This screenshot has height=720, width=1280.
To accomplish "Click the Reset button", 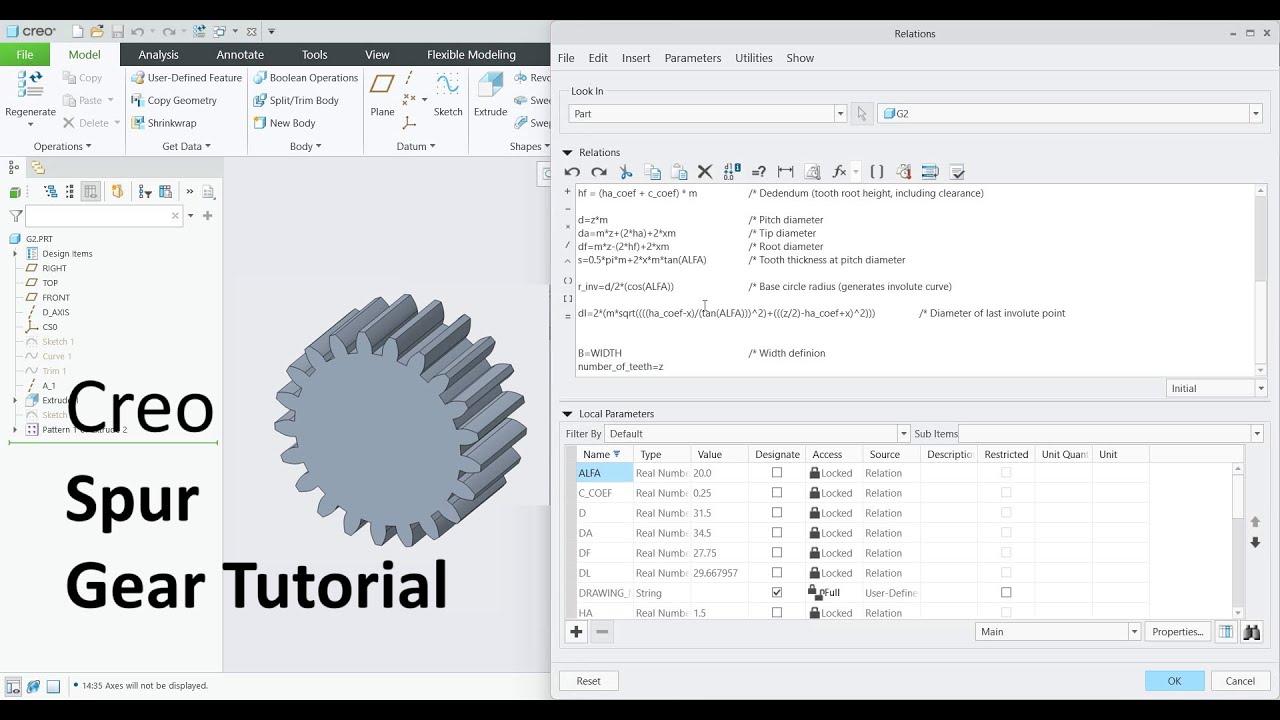I will pos(589,681).
